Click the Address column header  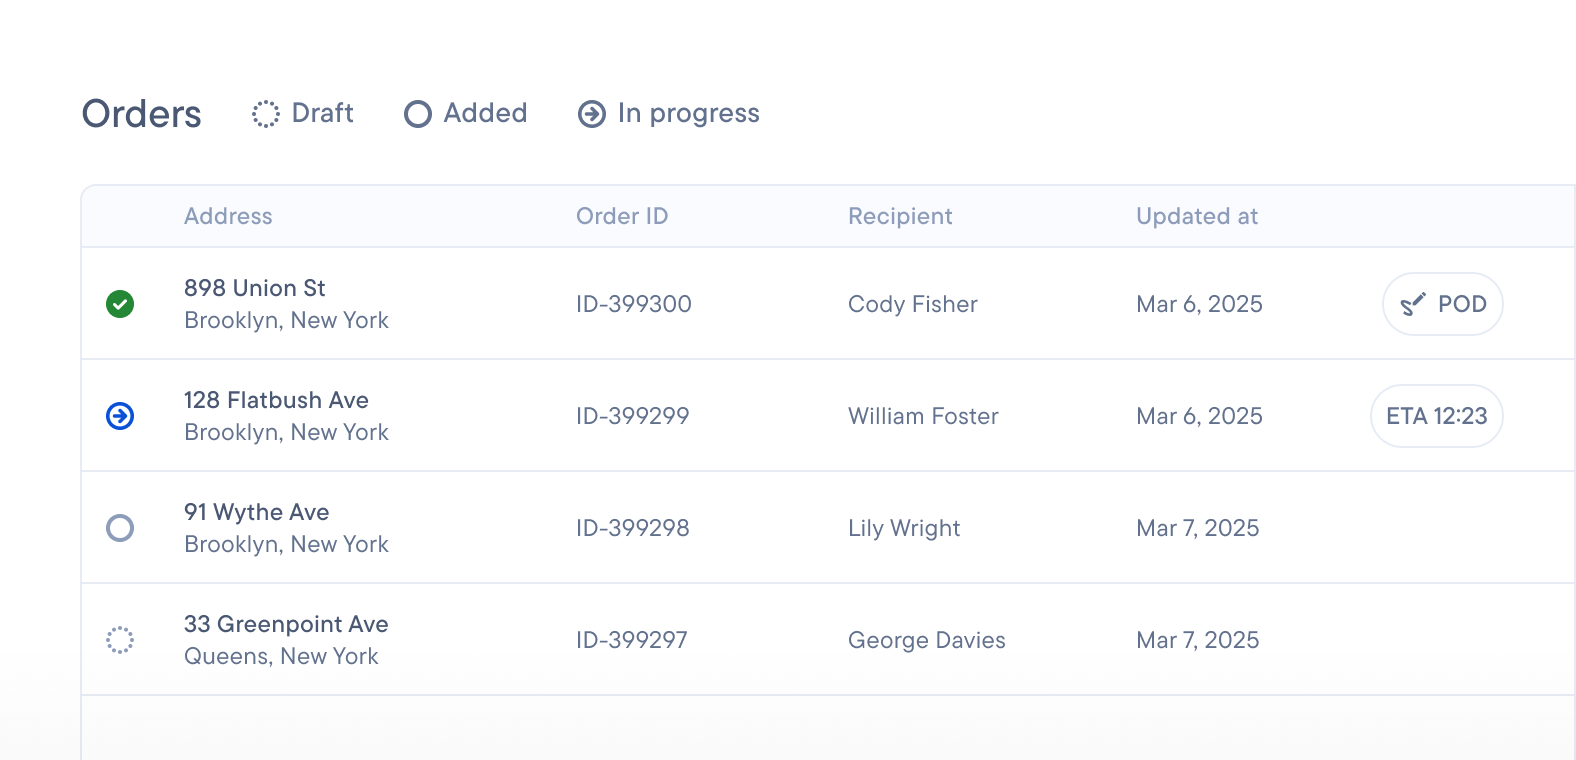229,216
